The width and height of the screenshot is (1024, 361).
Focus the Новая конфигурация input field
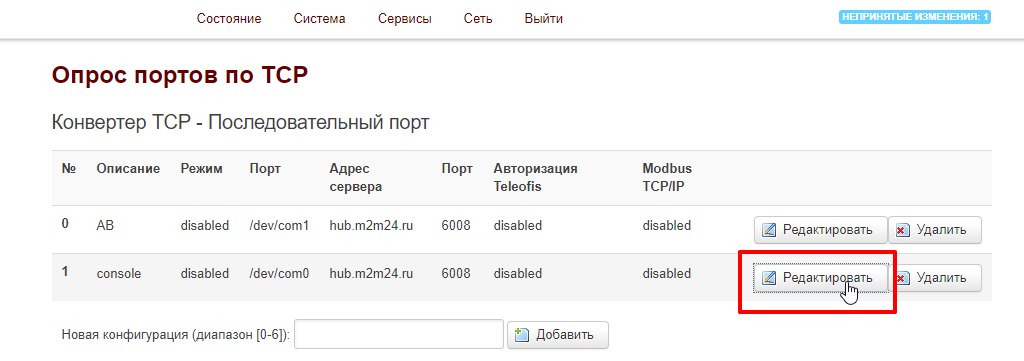[399, 334]
